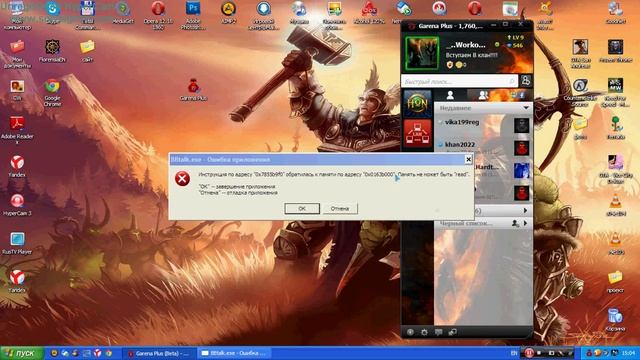Switch to the BBtalk.exe taskbar button
Viewport: 640px width, 360px height.
[234, 353]
